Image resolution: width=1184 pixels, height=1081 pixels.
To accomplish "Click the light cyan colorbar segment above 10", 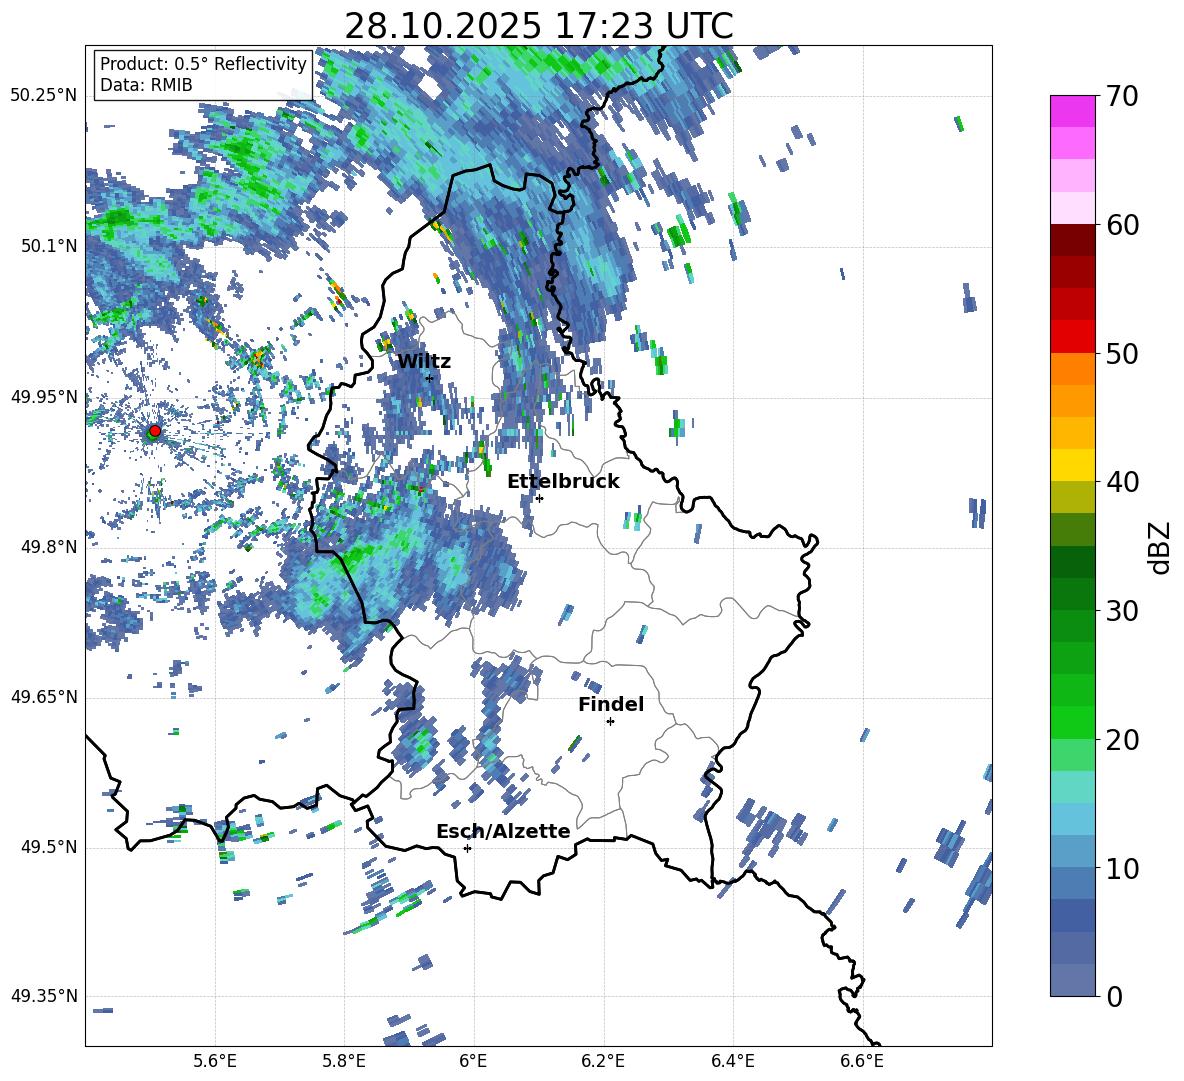I will click(x=1073, y=819).
